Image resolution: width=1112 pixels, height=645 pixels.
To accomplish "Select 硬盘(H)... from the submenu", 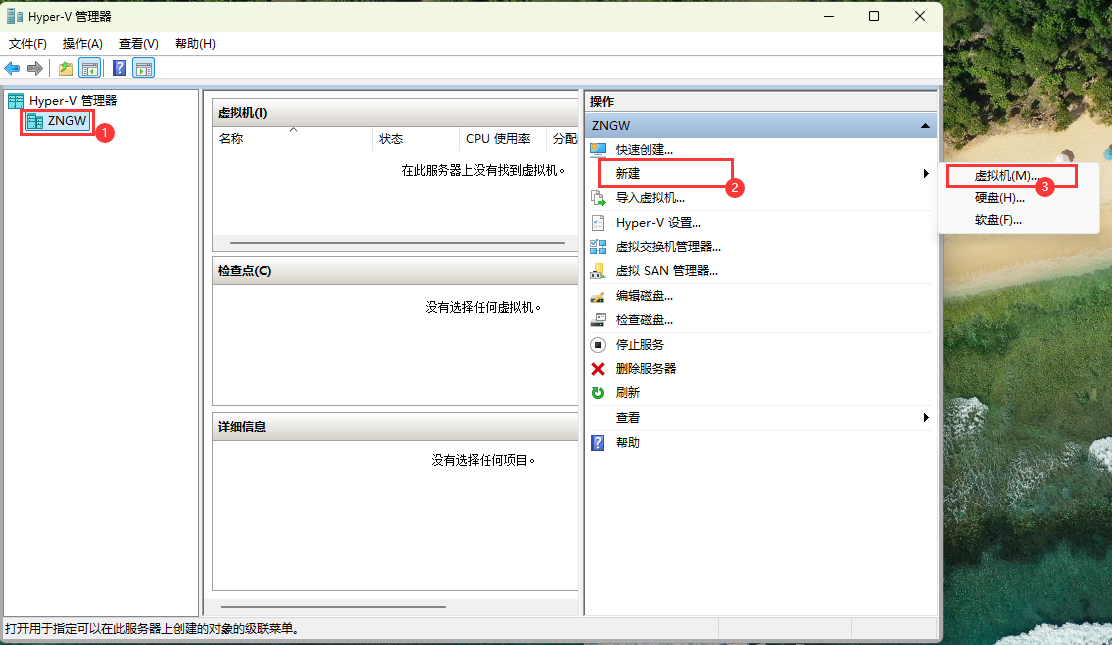I will click(999, 198).
